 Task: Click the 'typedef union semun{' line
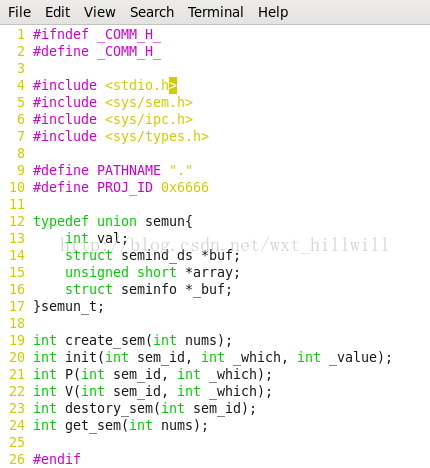(x=113, y=221)
